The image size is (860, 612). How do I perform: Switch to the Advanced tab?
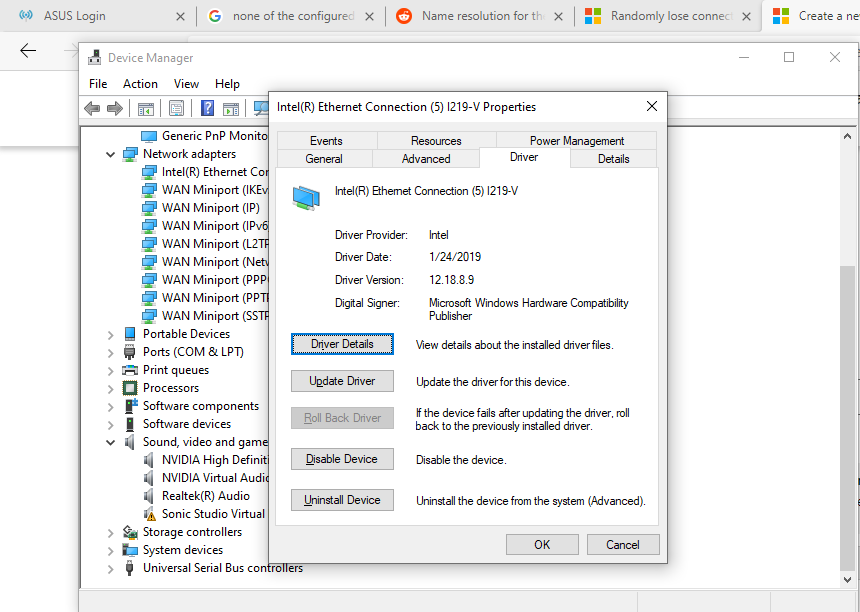pyautogui.click(x=426, y=159)
